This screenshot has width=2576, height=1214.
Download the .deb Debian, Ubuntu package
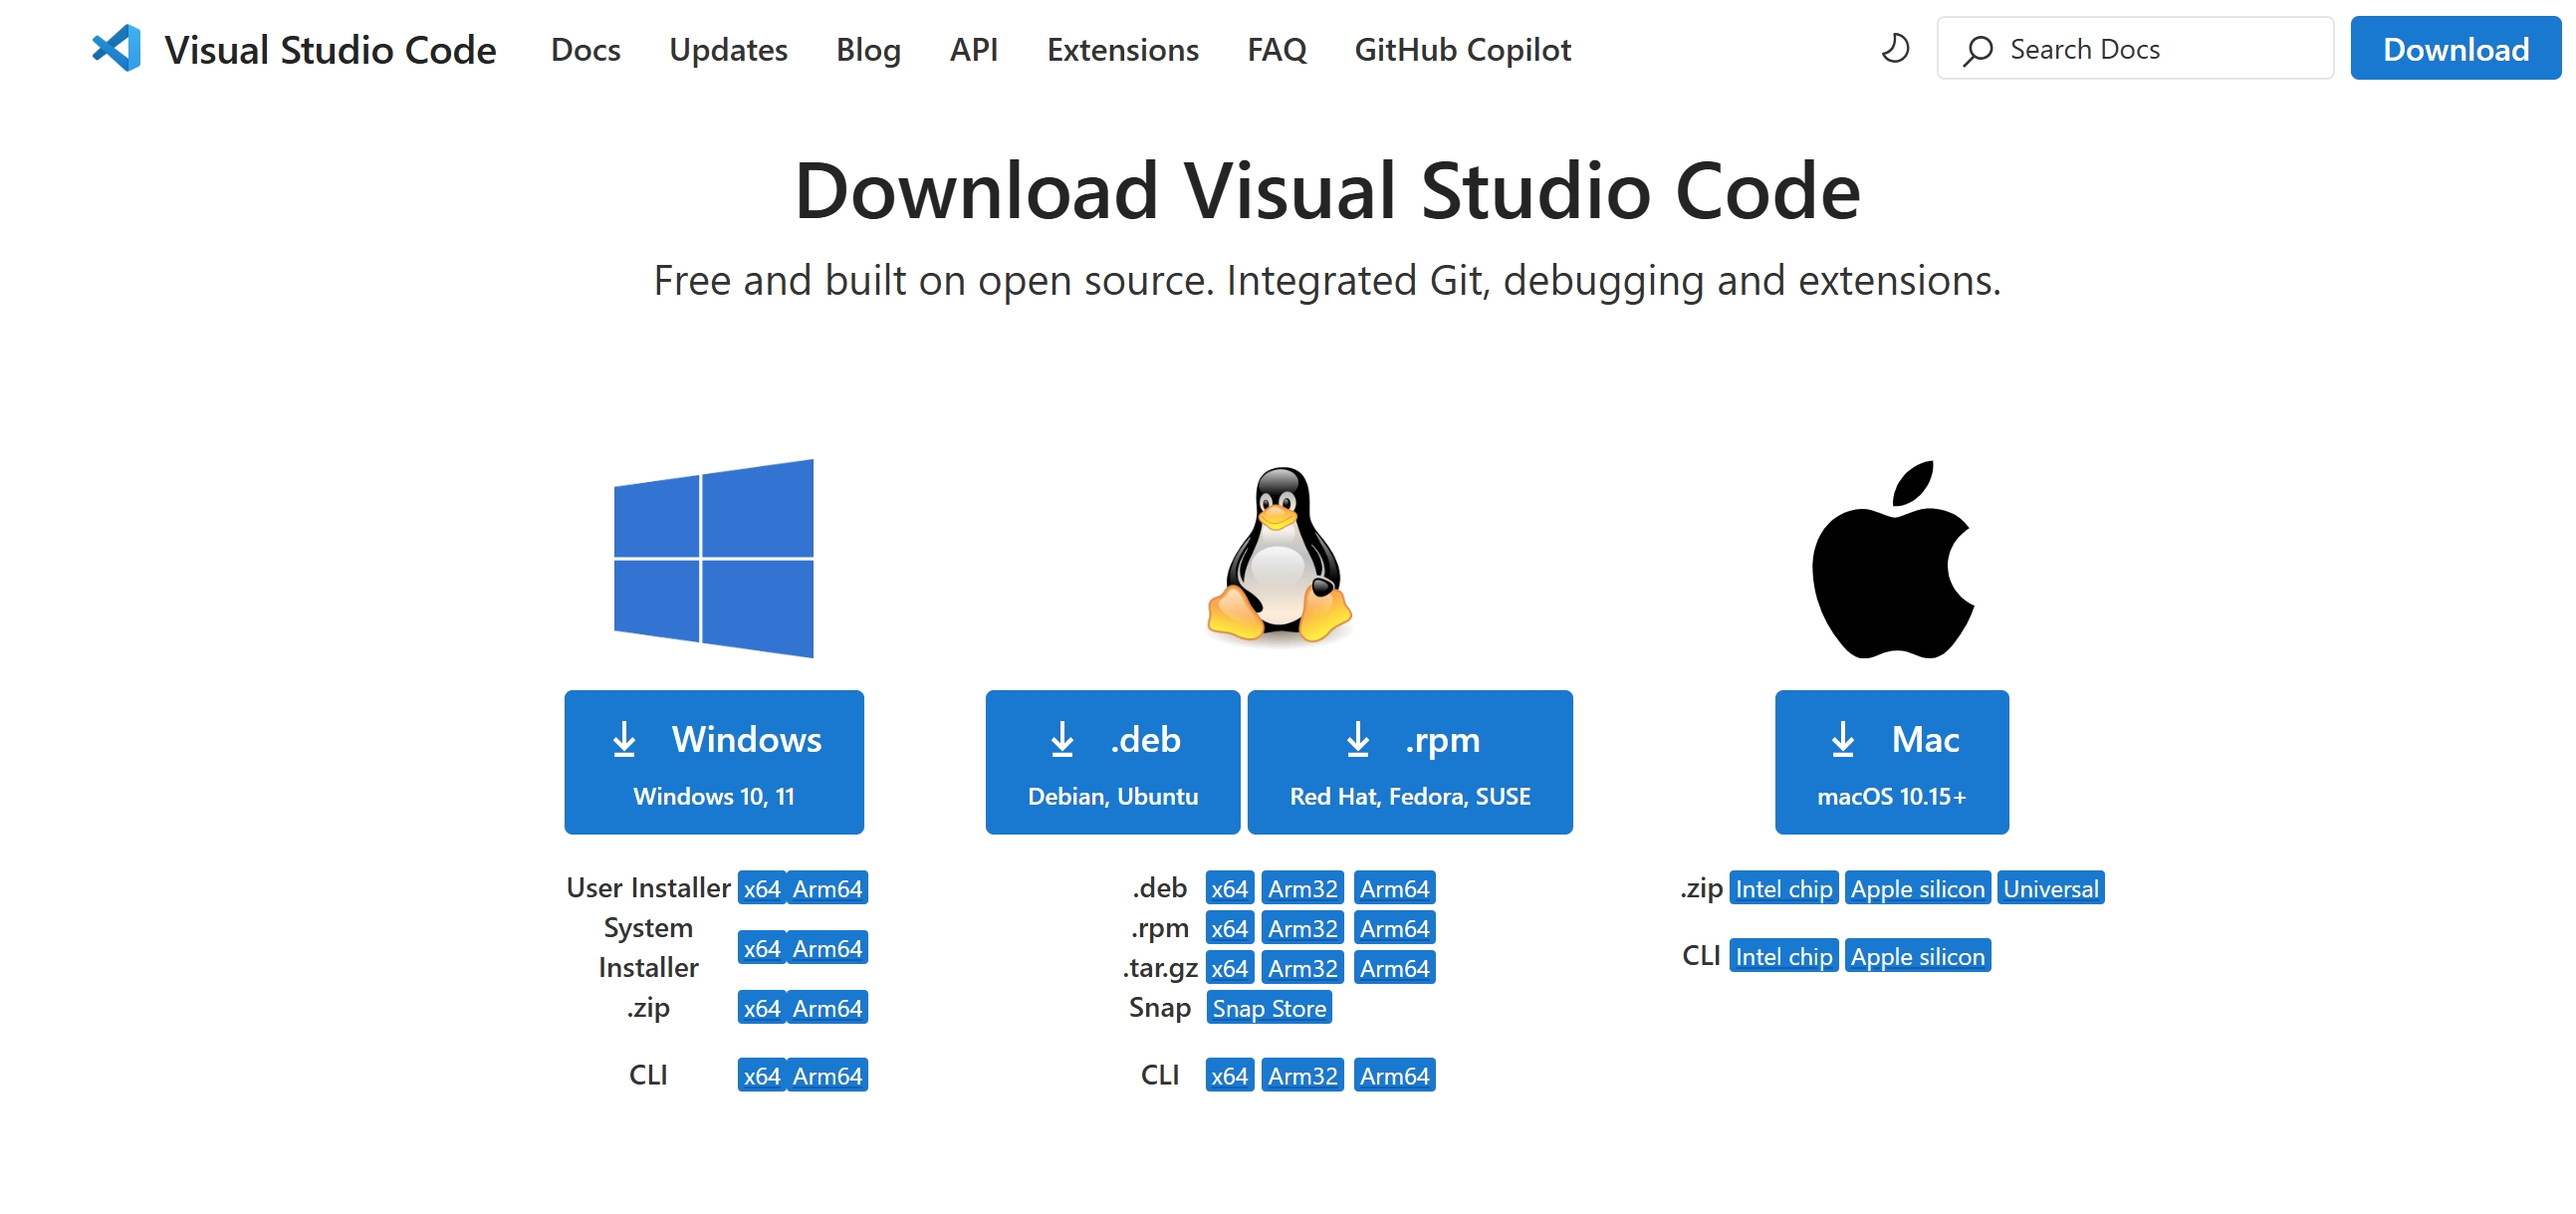click(x=1112, y=762)
